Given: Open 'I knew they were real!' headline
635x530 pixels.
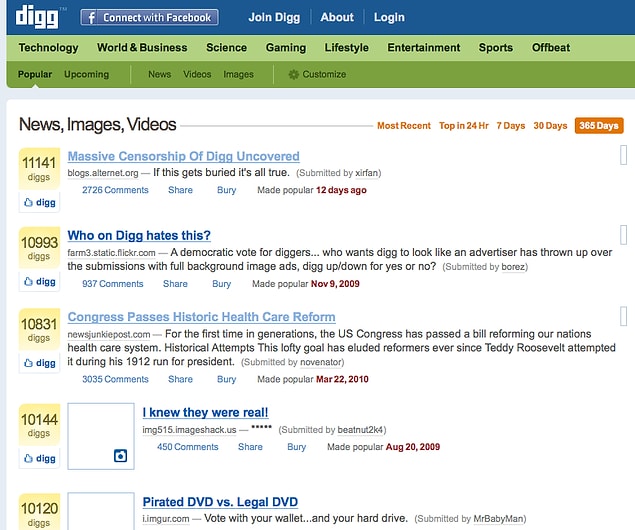Looking at the screenshot, I should pyautogui.click(x=205, y=413).
